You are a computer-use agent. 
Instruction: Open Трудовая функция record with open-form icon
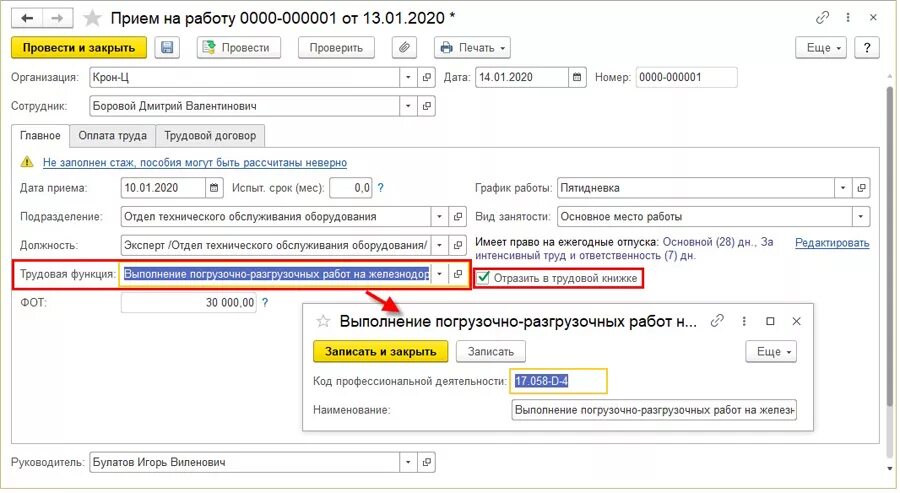click(x=457, y=274)
